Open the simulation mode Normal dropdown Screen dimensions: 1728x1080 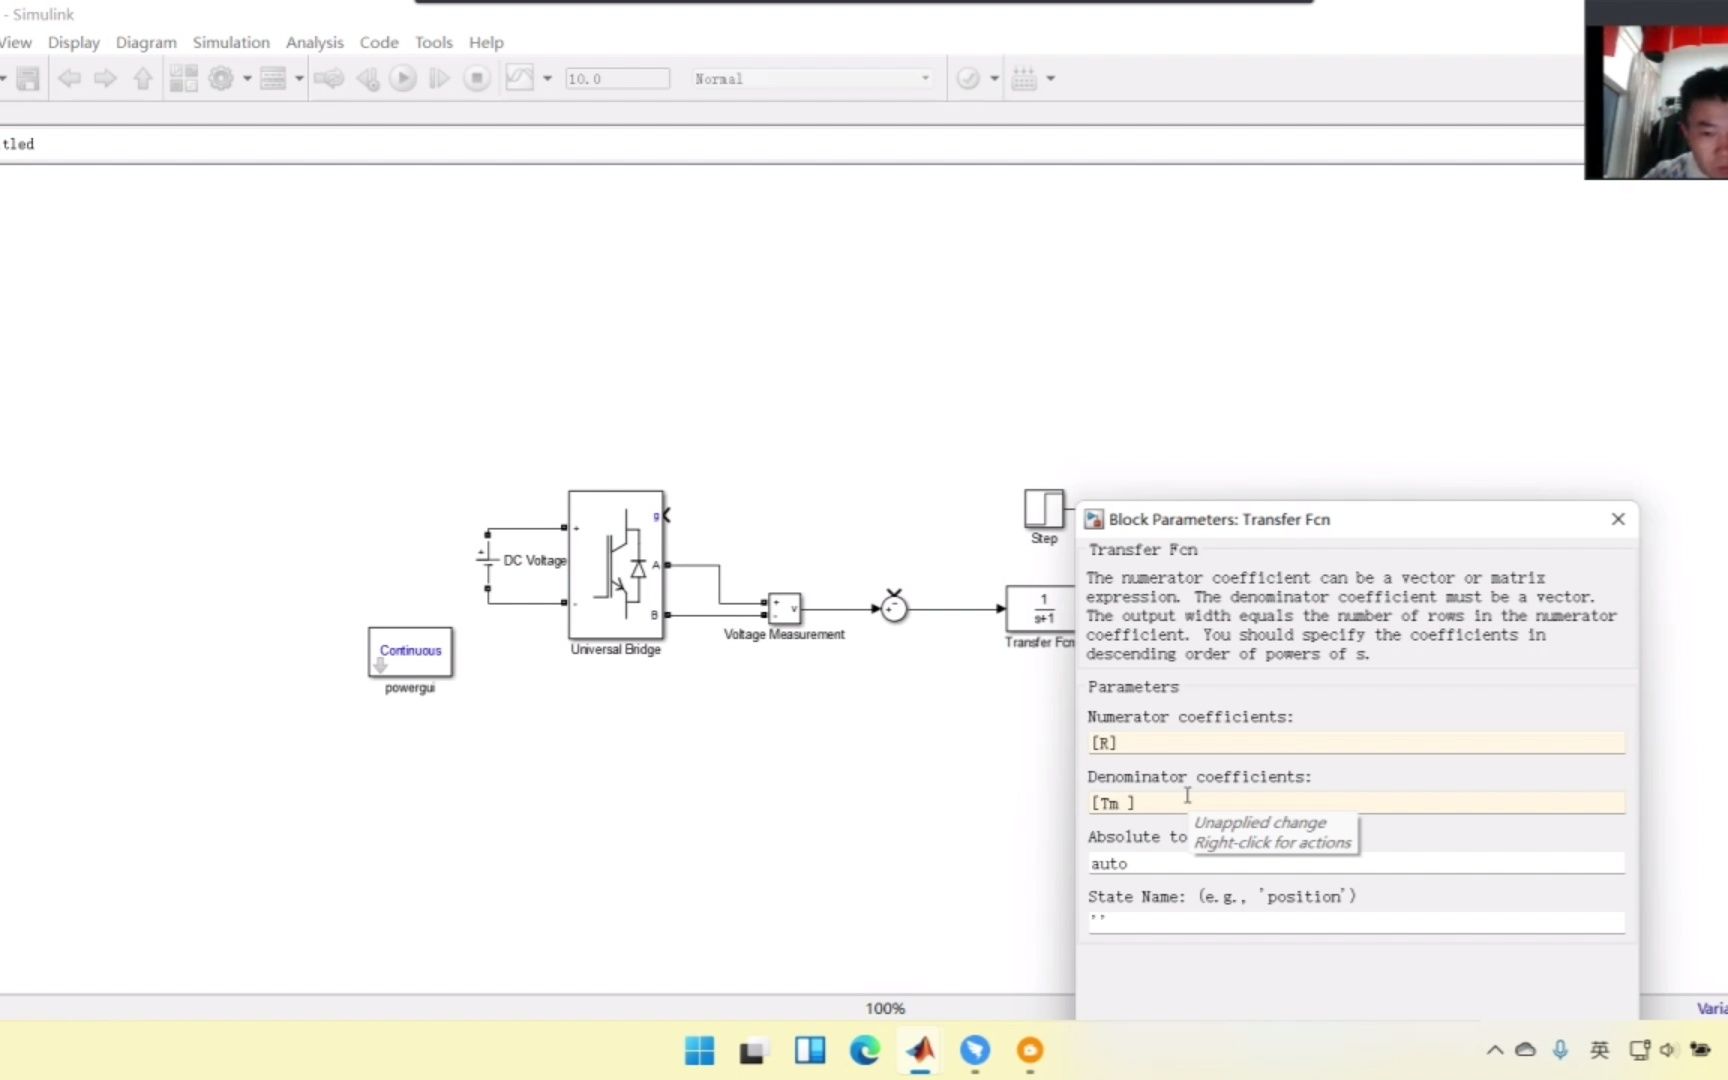[x=812, y=78]
